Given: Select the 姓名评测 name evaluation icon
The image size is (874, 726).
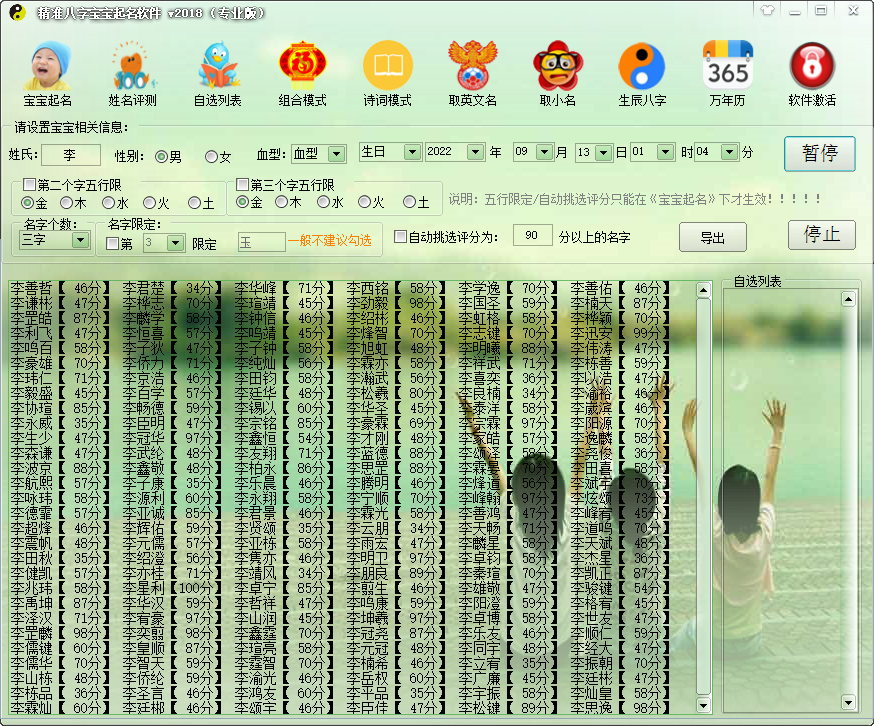Looking at the screenshot, I should coord(130,72).
